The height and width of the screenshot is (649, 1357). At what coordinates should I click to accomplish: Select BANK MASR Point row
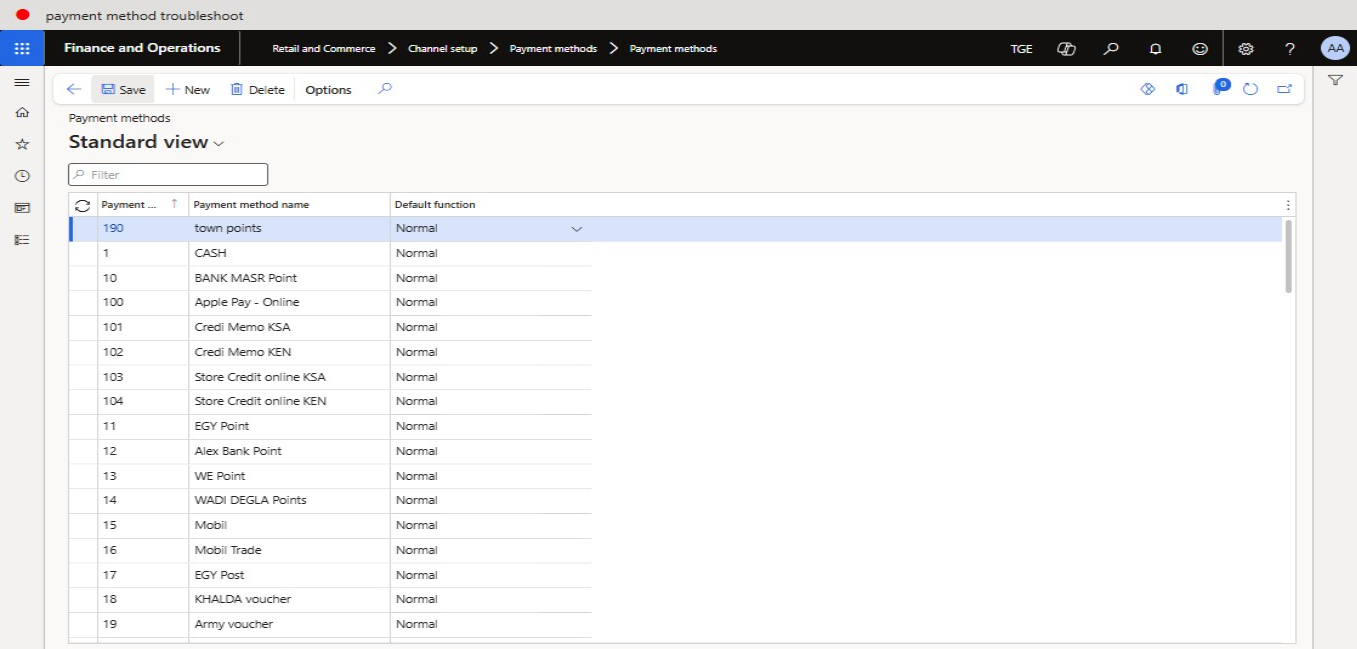[x=330, y=278]
